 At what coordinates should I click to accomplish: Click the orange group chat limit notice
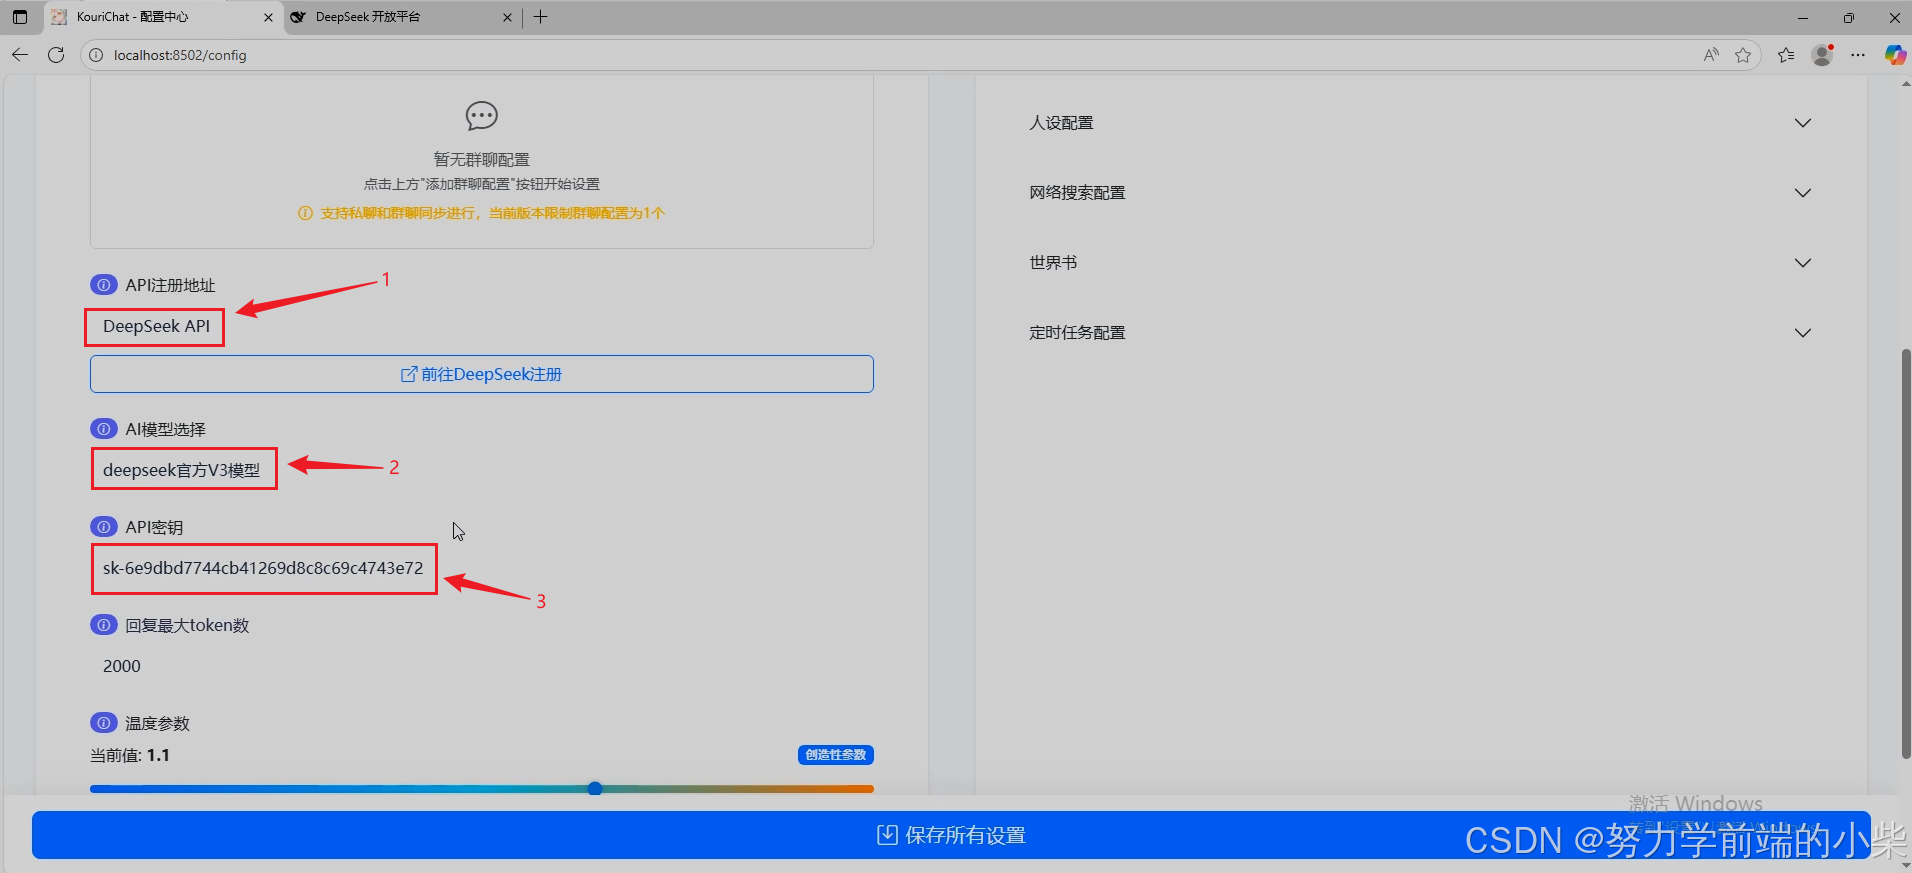click(x=482, y=213)
